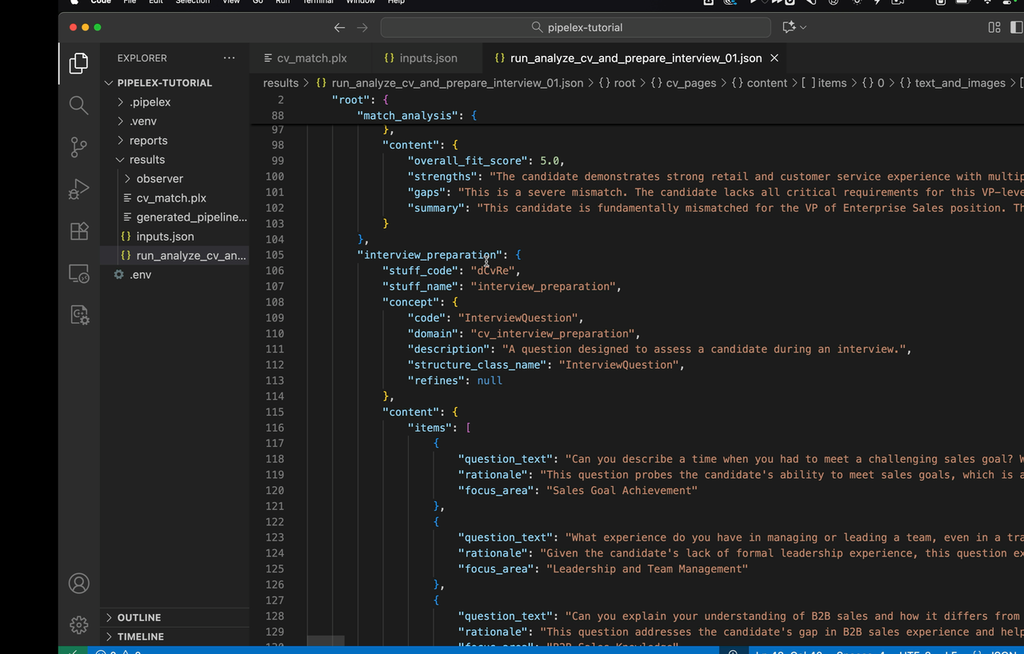Open the Manage gear settings
This screenshot has height=654, width=1024.
point(79,625)
